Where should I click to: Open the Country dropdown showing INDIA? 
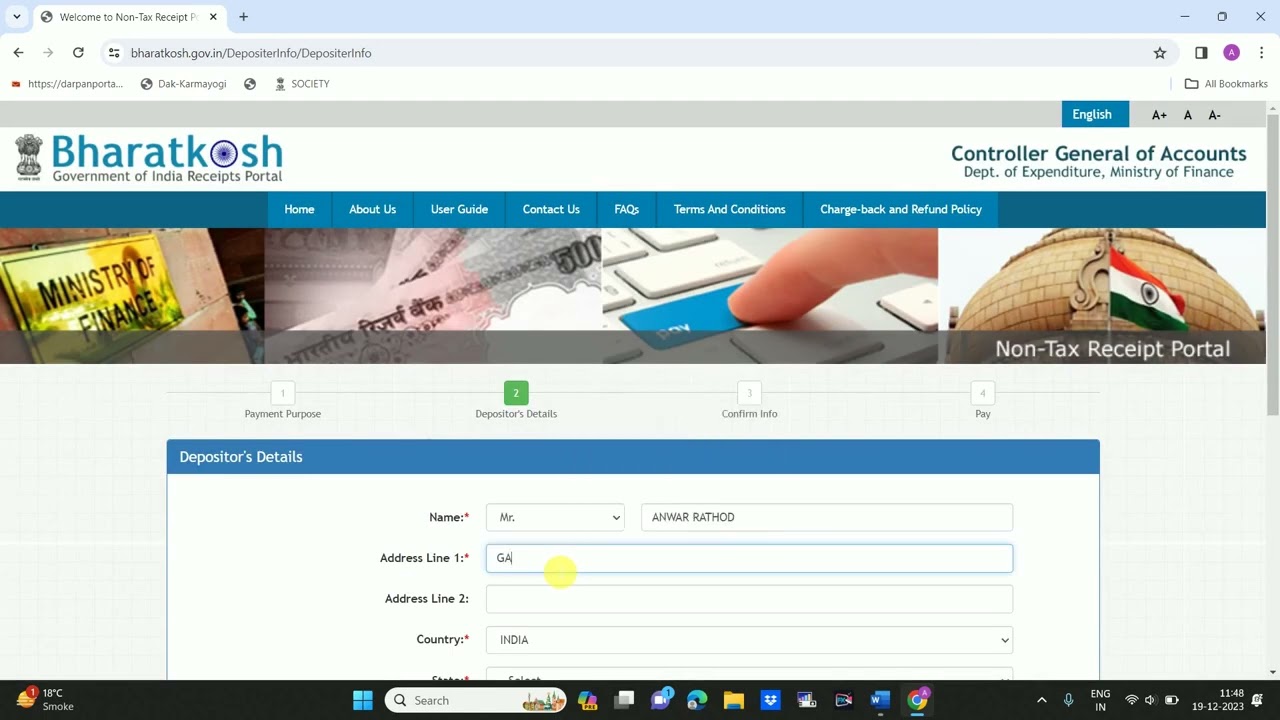coord(749,640)
